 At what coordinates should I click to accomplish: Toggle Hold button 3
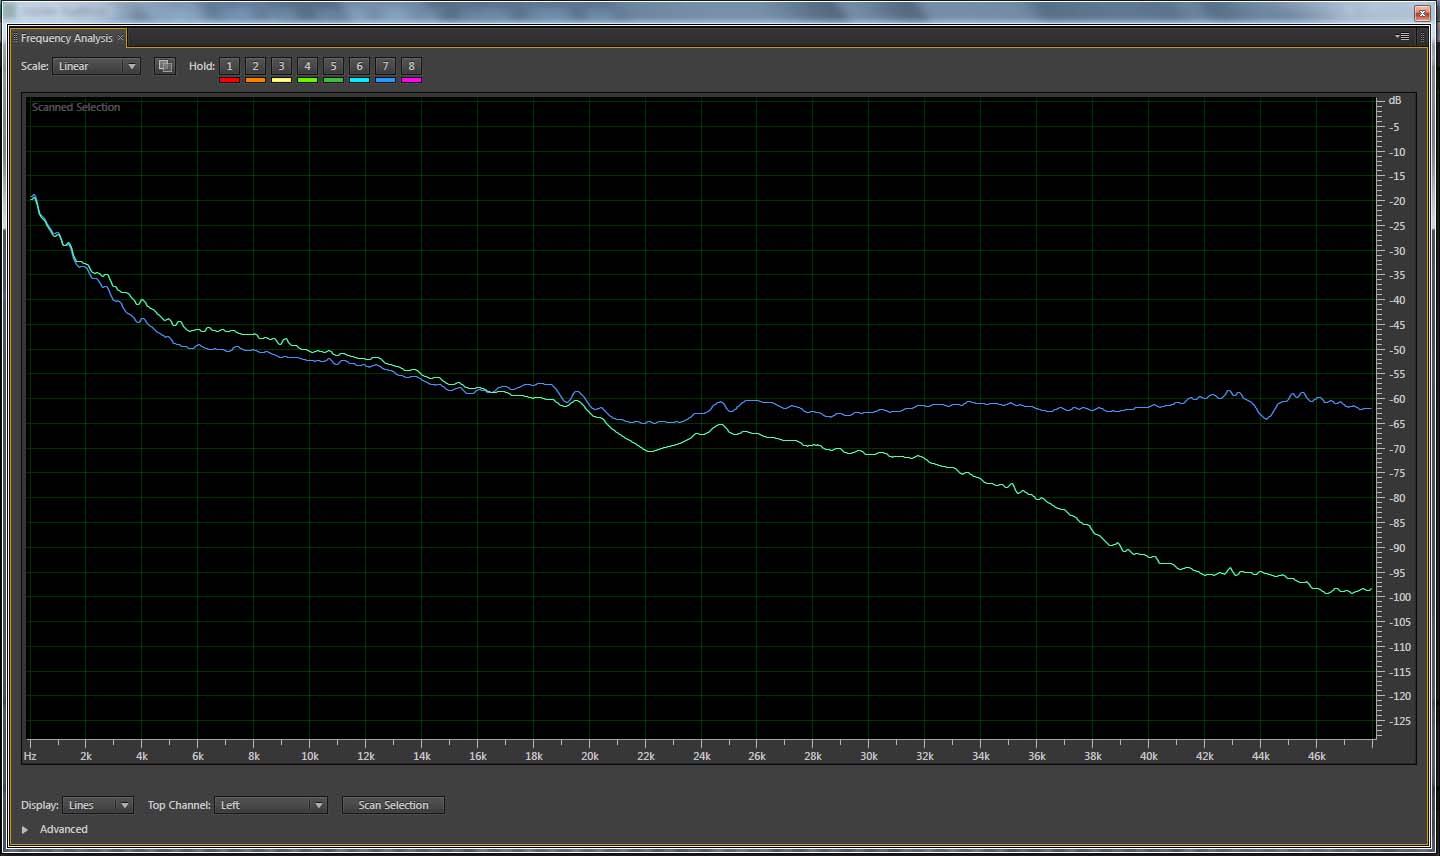pyautogui.click(x=281, y=67)
